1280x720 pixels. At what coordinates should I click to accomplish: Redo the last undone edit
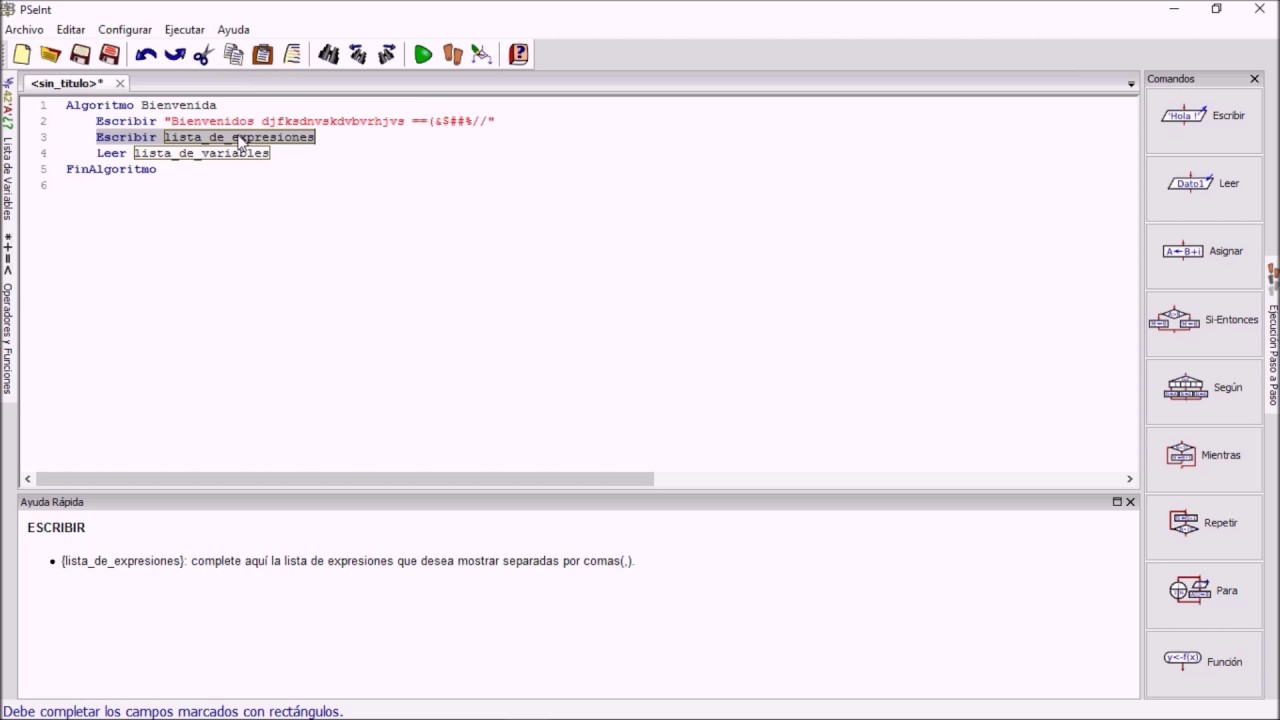[175, 55]
